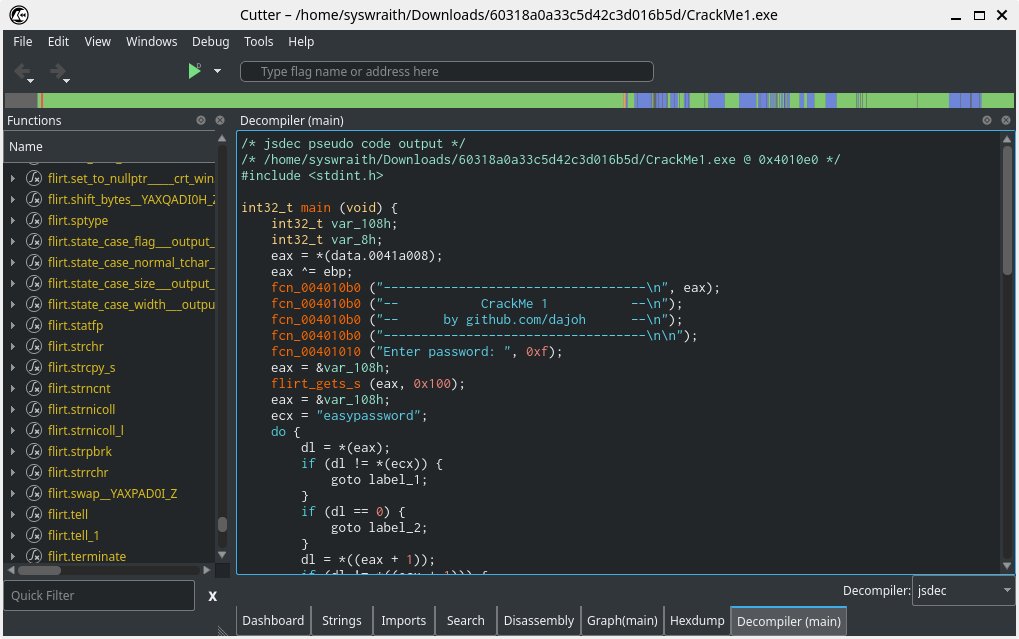The height and width of the screenshot is (639, 1019).
Task: Float the Decompiler panel with its dock icon
Action: [987, 120]
